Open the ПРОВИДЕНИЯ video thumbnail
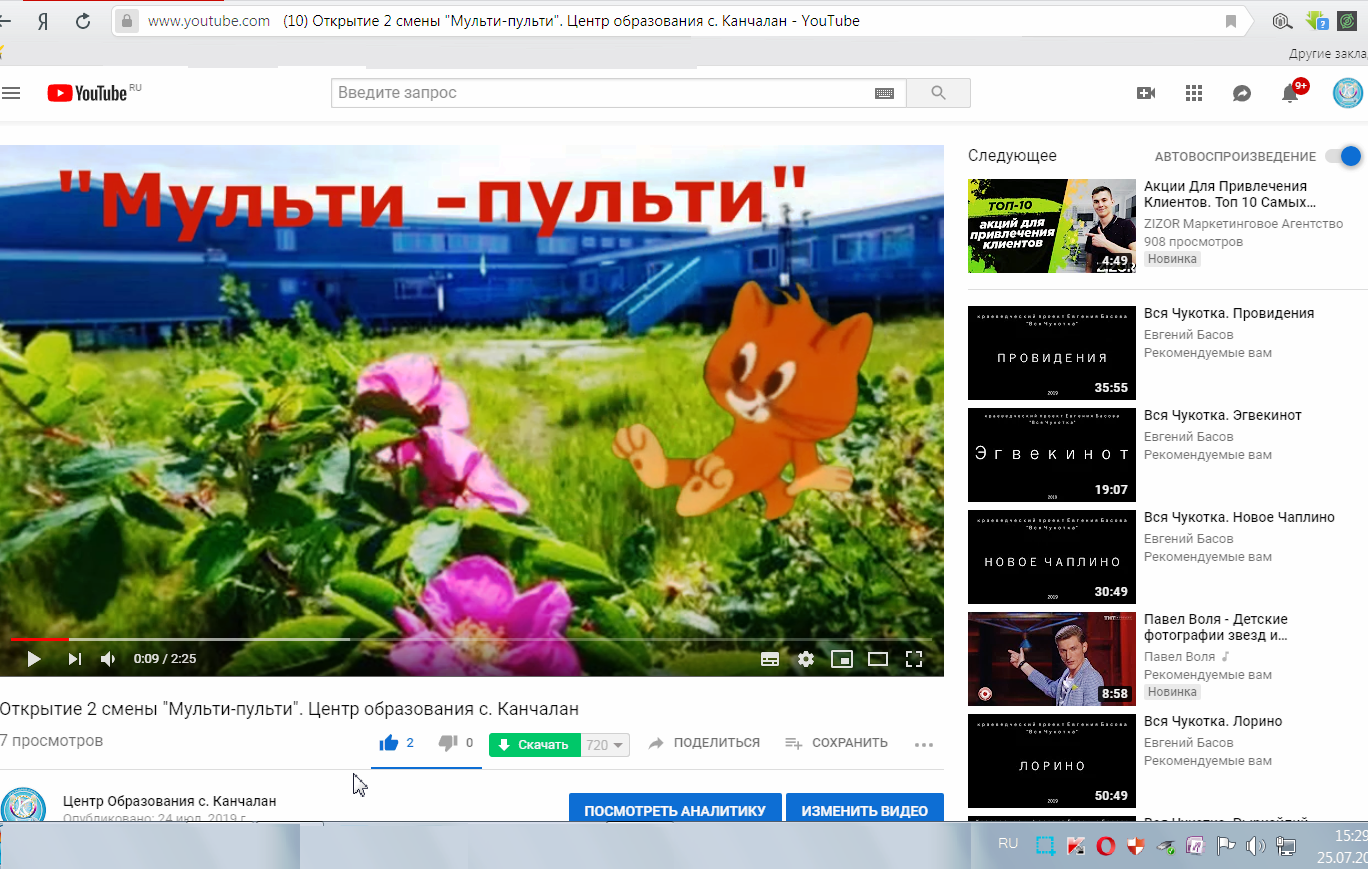 click(x=1052, y=353)
